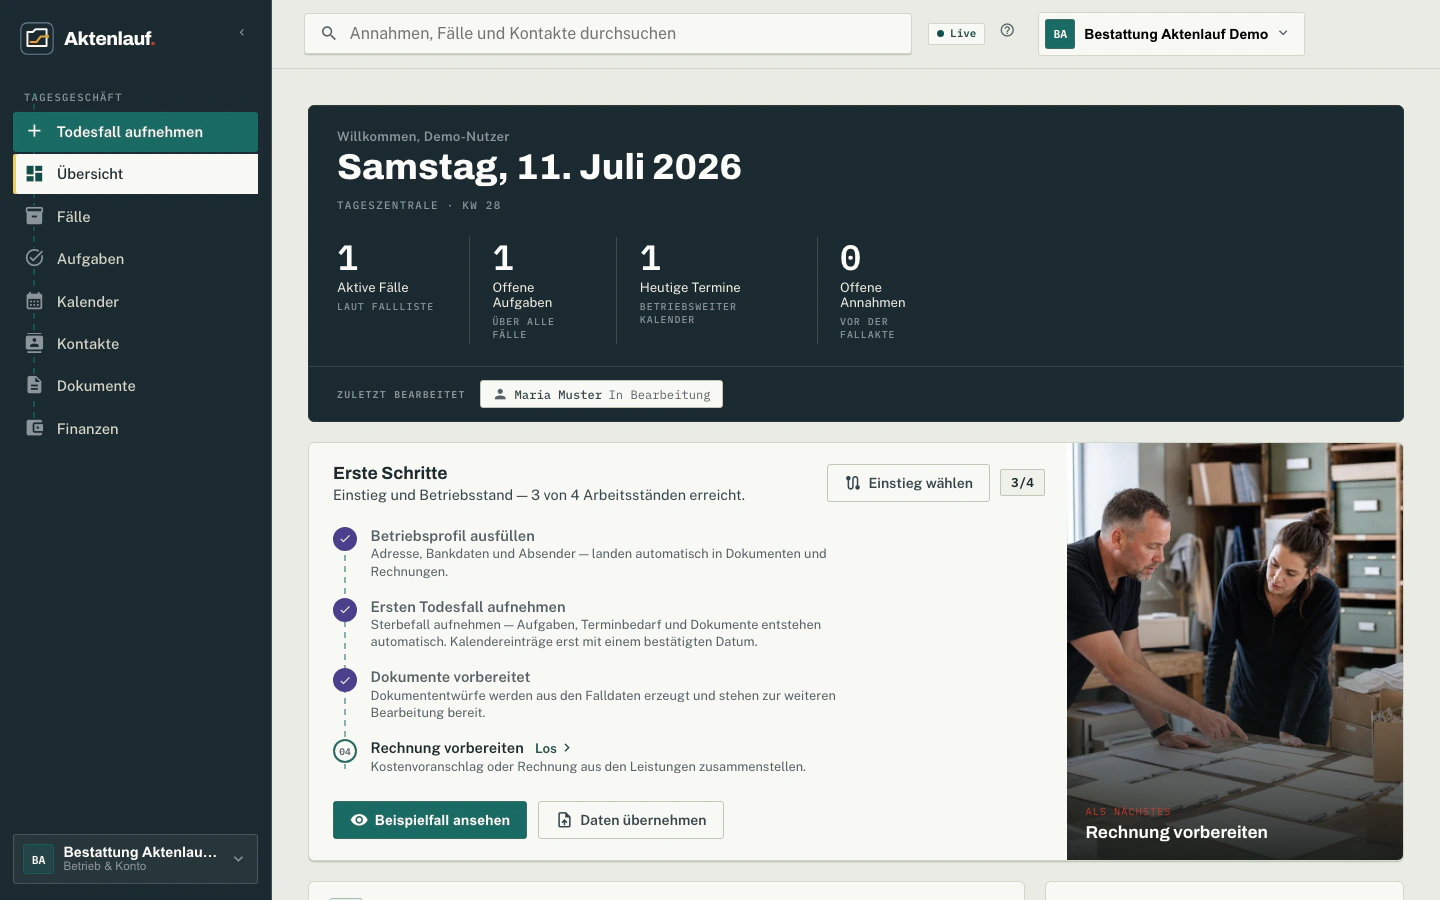The height and width of the screenshot is (900, 1440).
Task: Go to Fälle in the sidebar
Action: coord(135,216)
